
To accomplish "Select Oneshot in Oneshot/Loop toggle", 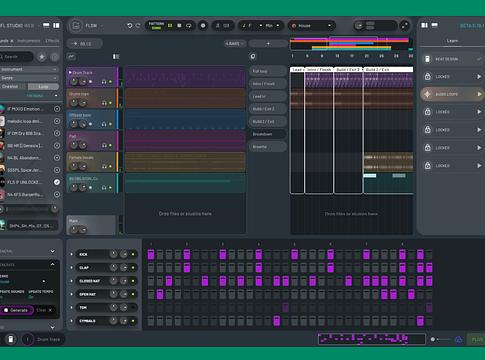I will tap(10, 87).
